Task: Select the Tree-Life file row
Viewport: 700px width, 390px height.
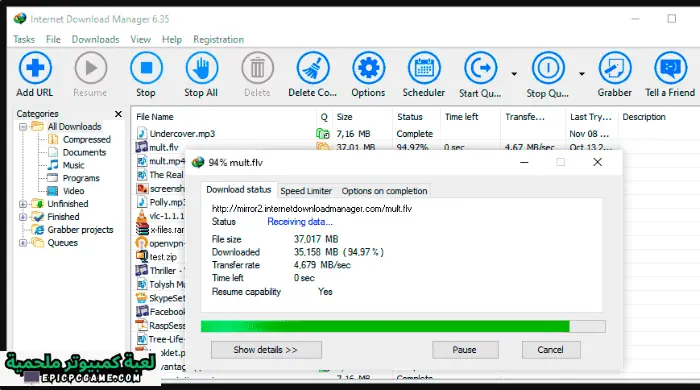Action: [x=160, y=339]
